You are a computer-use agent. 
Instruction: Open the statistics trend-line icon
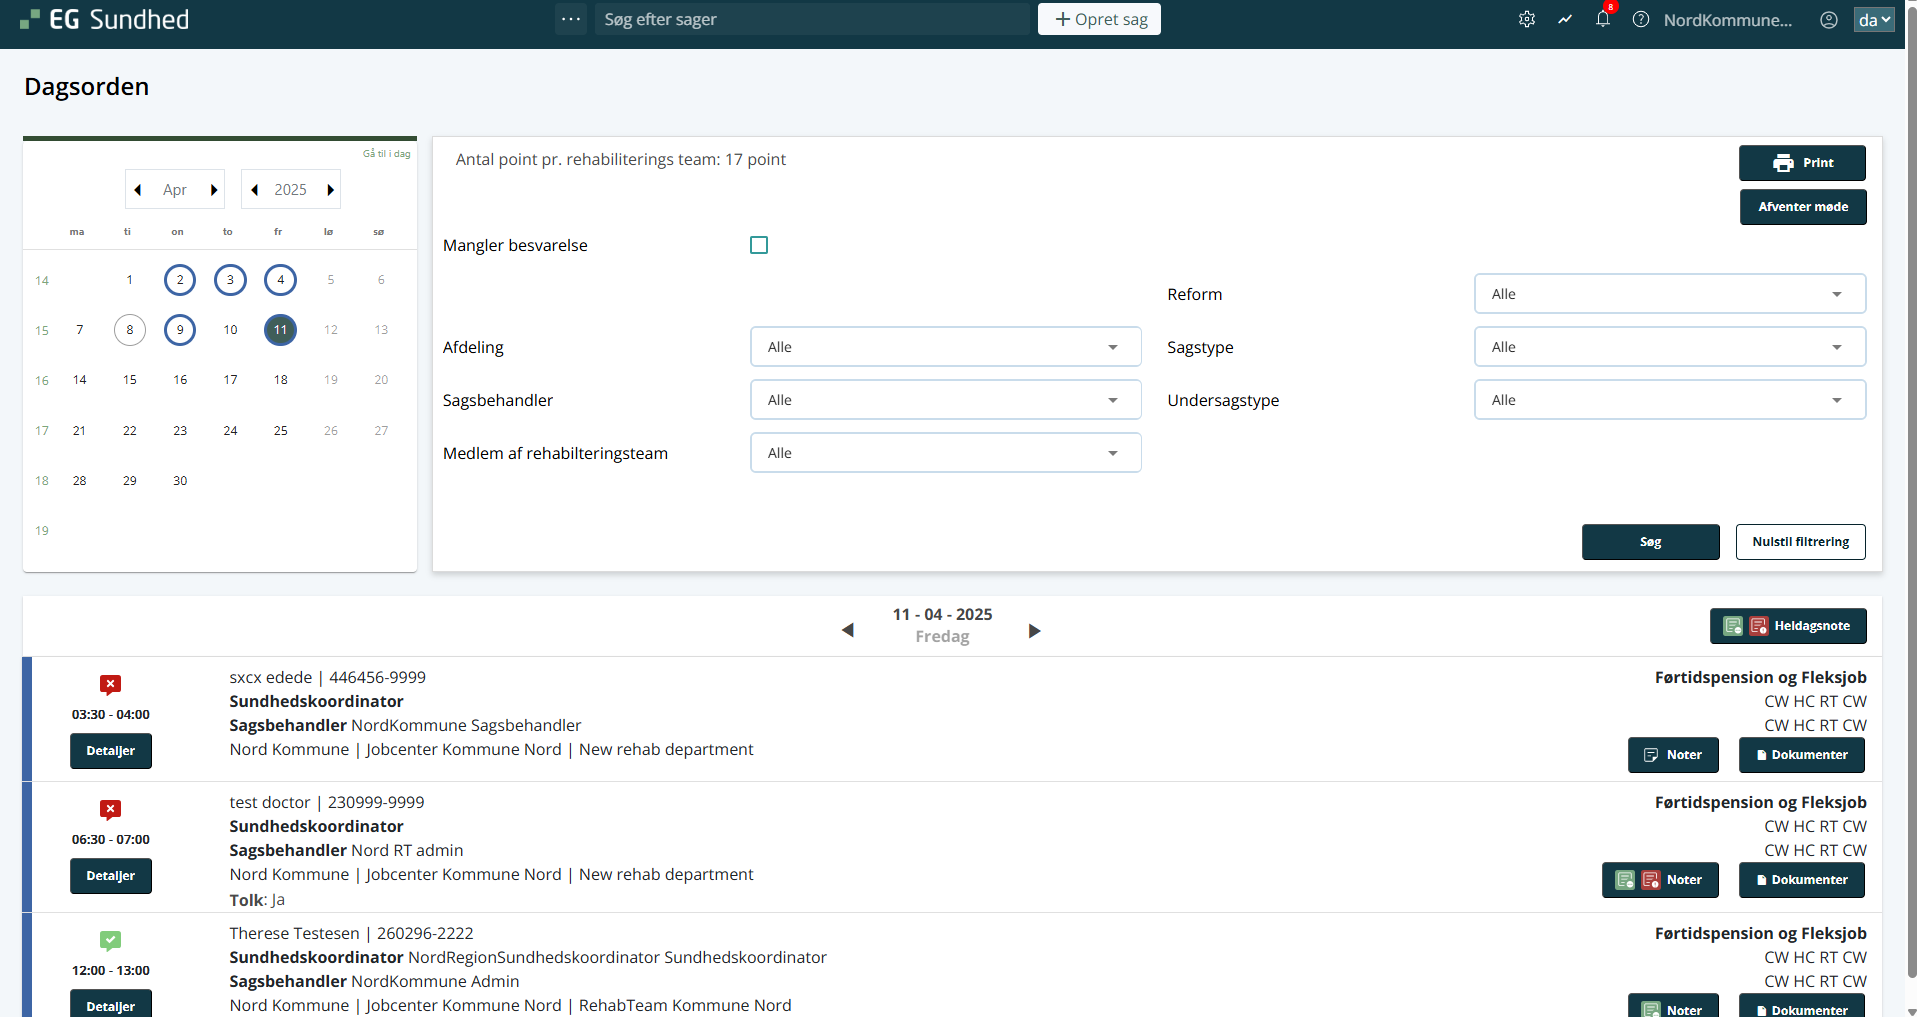click(1564, 19)
